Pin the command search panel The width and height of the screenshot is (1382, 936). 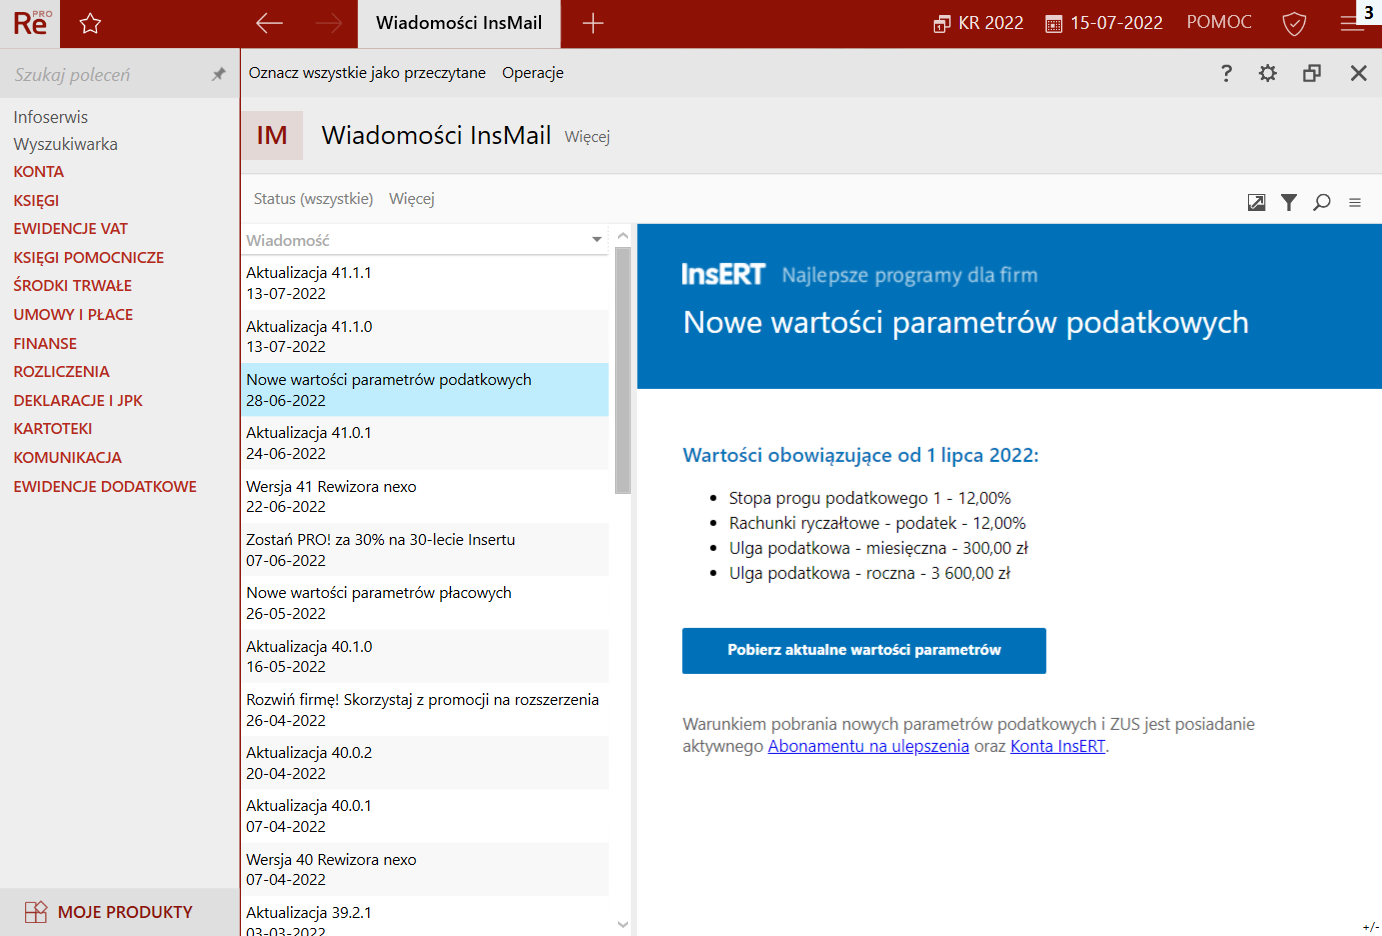218,74
